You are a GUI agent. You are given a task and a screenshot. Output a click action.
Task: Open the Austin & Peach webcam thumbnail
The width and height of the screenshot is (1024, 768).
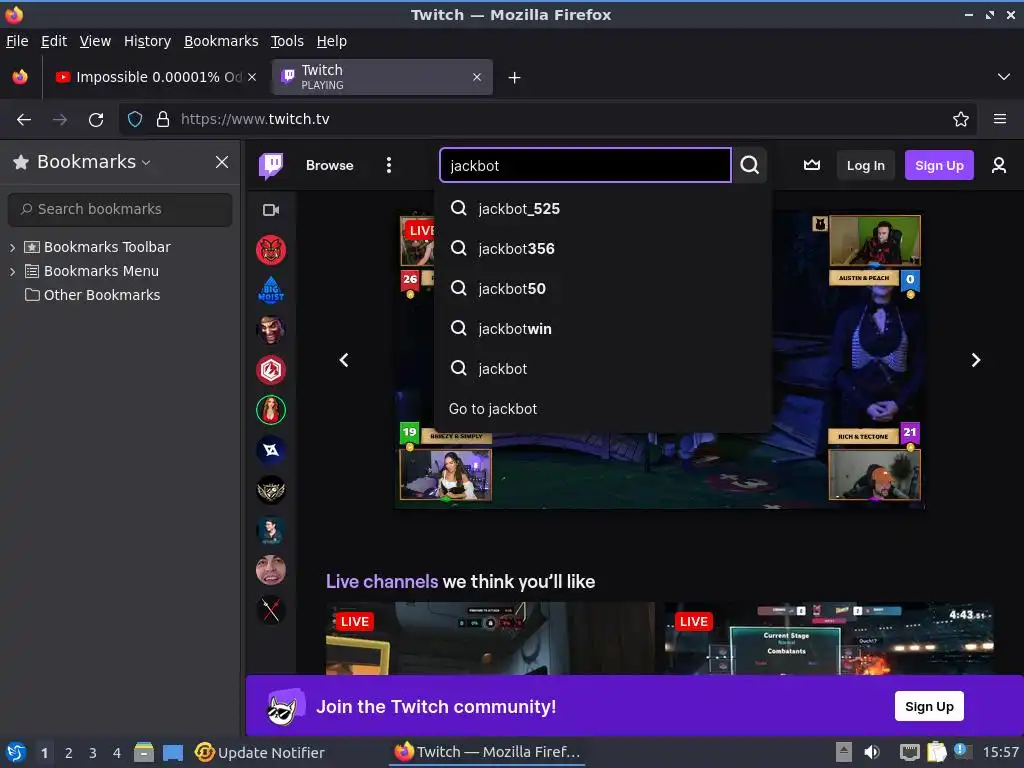point(874,240)
